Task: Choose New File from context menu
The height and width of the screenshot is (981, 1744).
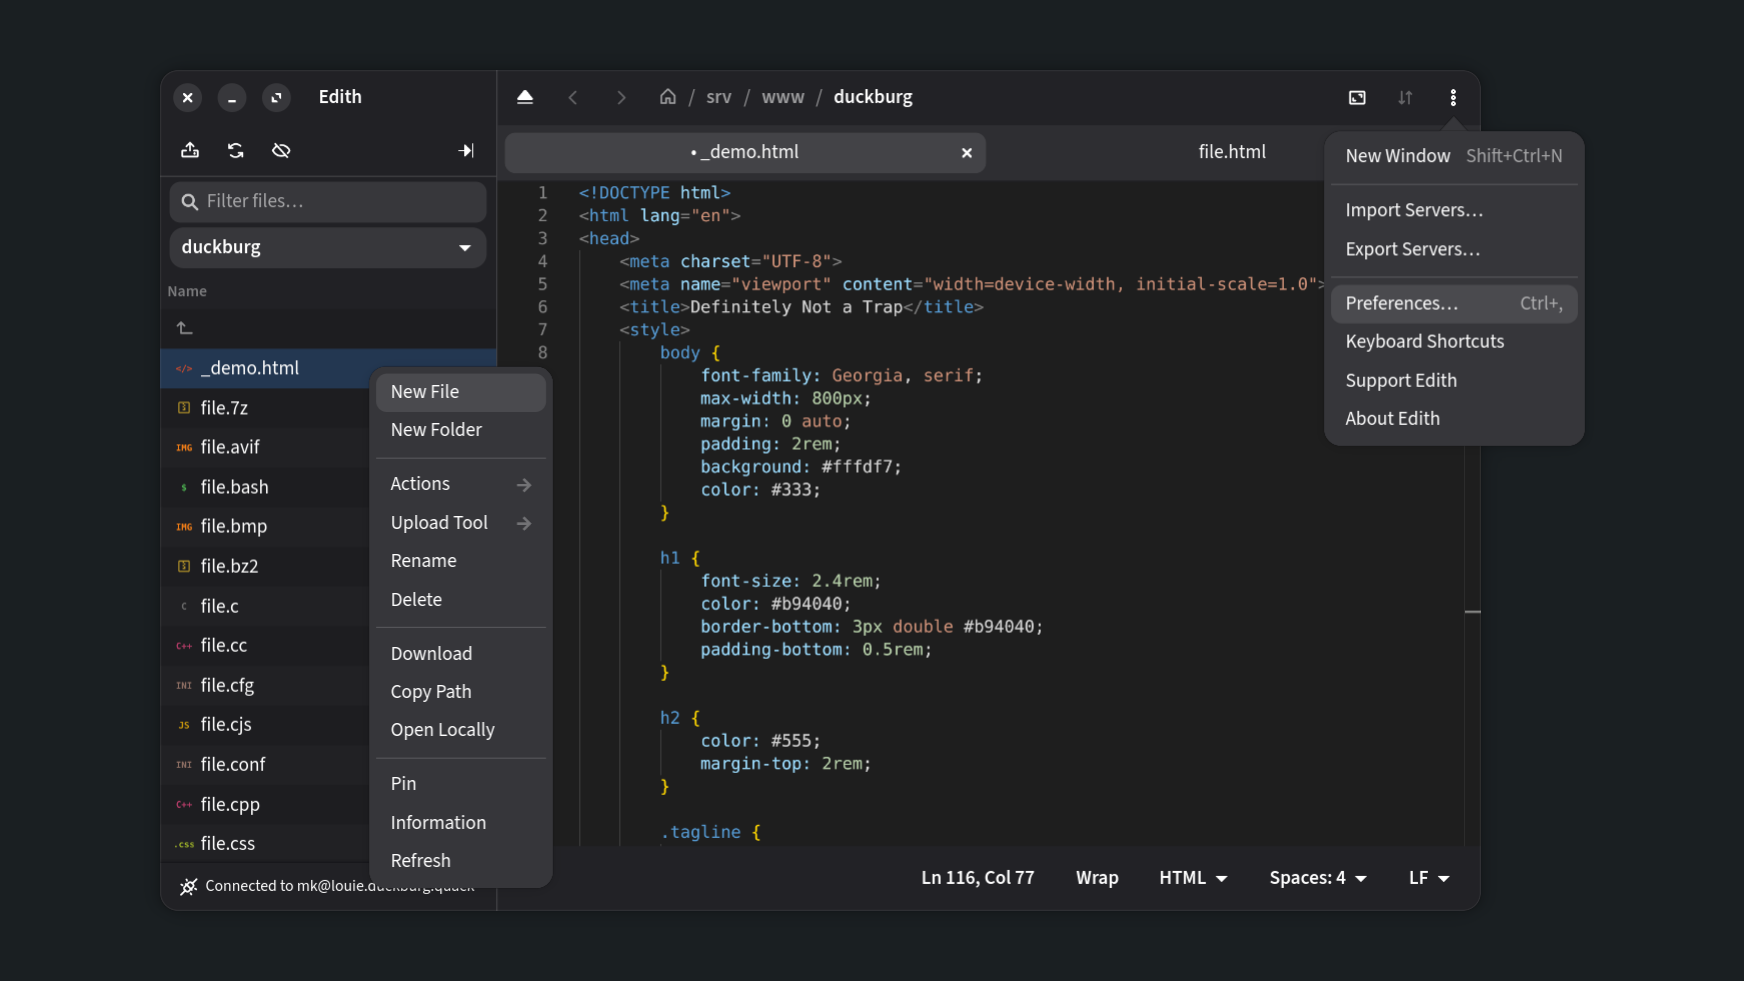Action: 461,392
